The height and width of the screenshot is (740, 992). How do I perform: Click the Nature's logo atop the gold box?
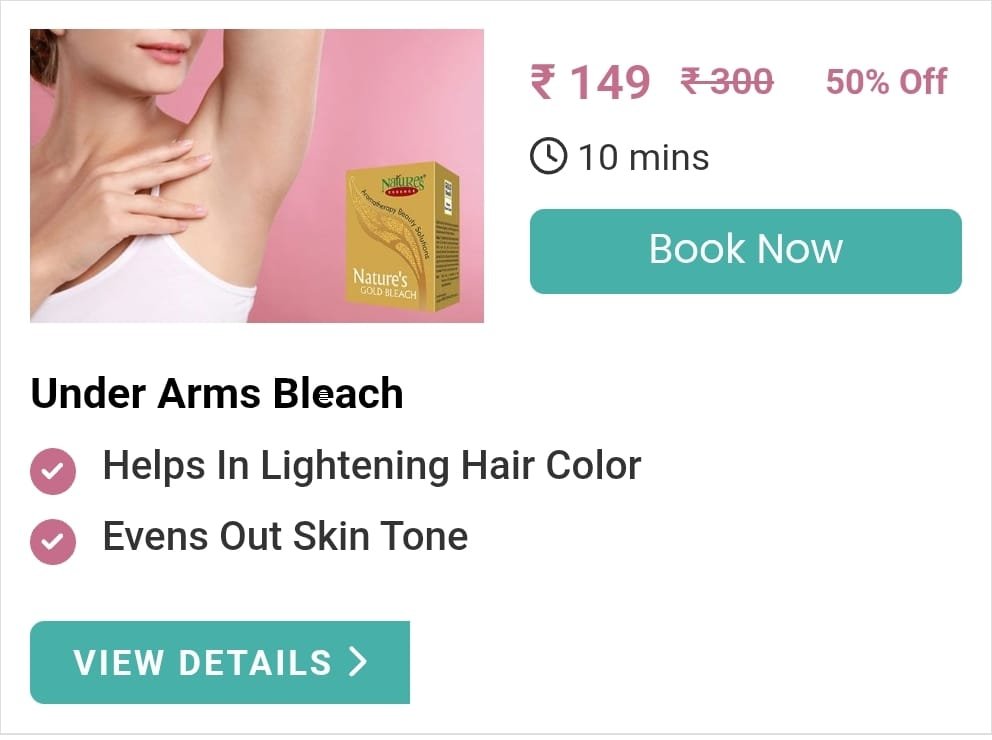[x=403, y=185]
